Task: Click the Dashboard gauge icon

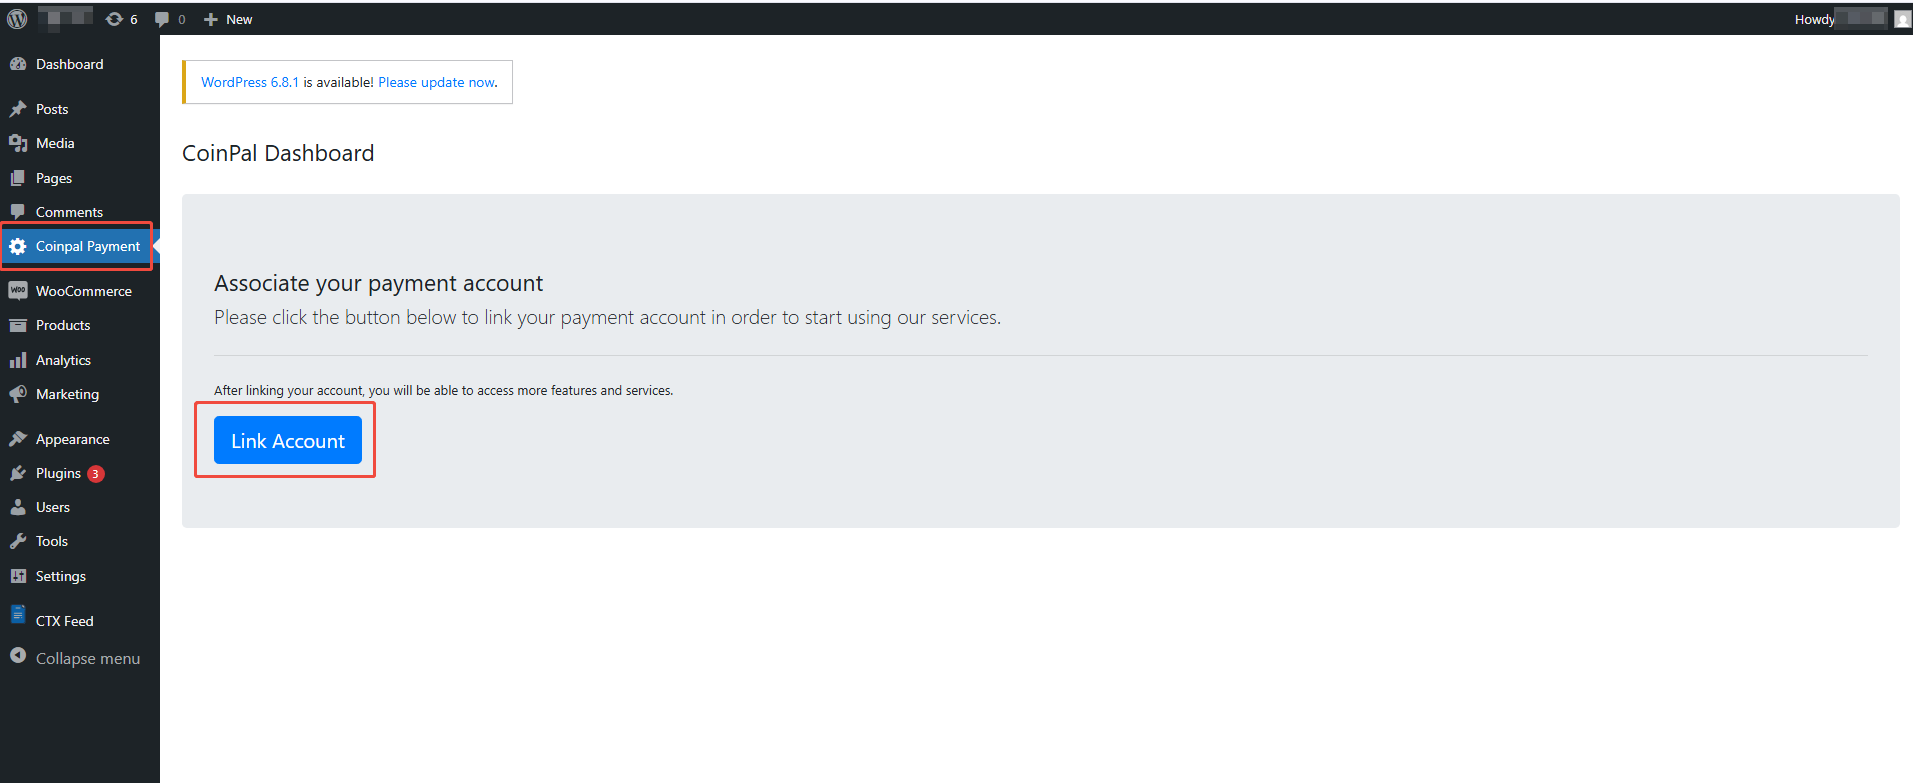Action: click(x=18, y=64)
